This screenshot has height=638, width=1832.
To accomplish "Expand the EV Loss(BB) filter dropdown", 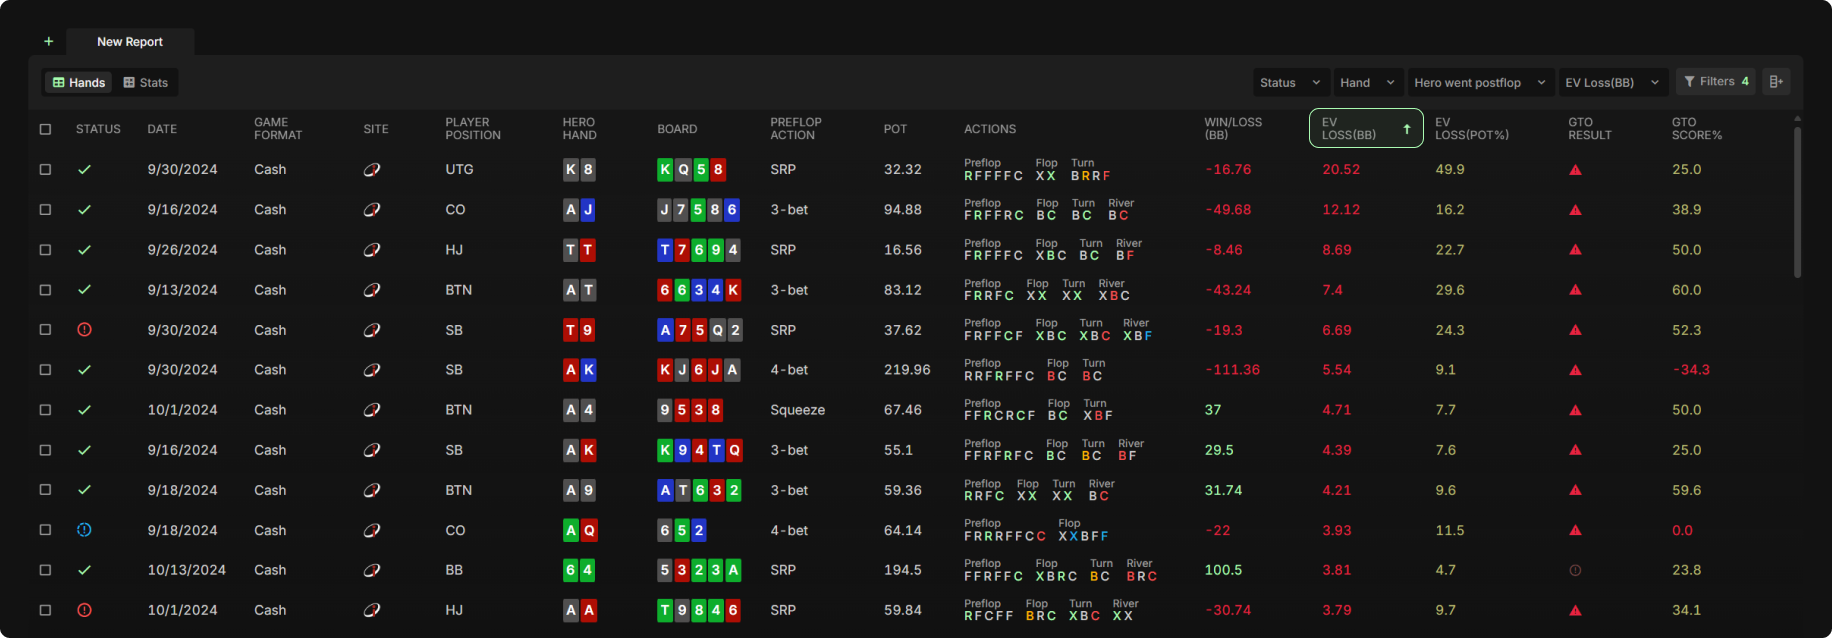I will click(1612, 83).
